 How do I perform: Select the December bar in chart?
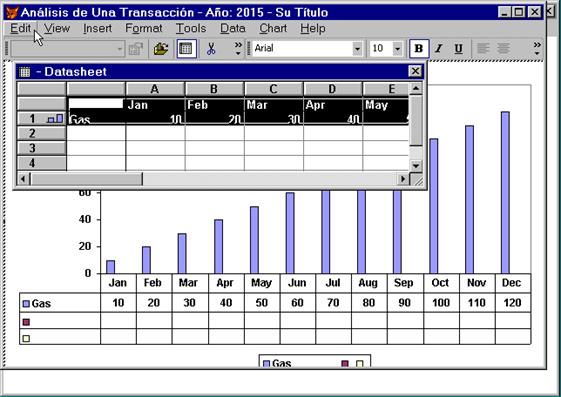[x=505, y=192]
